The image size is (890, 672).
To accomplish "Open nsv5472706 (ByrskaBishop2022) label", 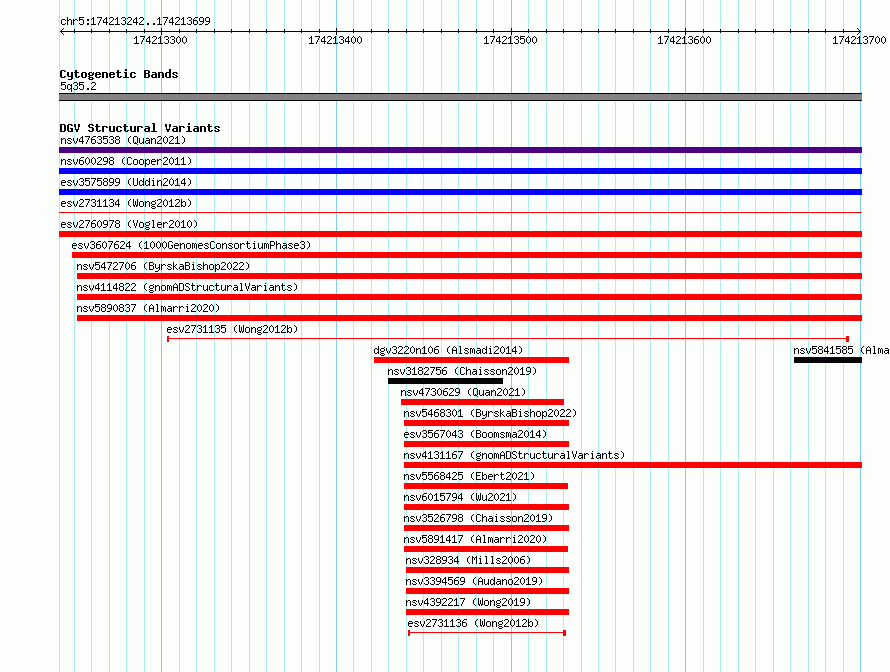I will point(163,266).
